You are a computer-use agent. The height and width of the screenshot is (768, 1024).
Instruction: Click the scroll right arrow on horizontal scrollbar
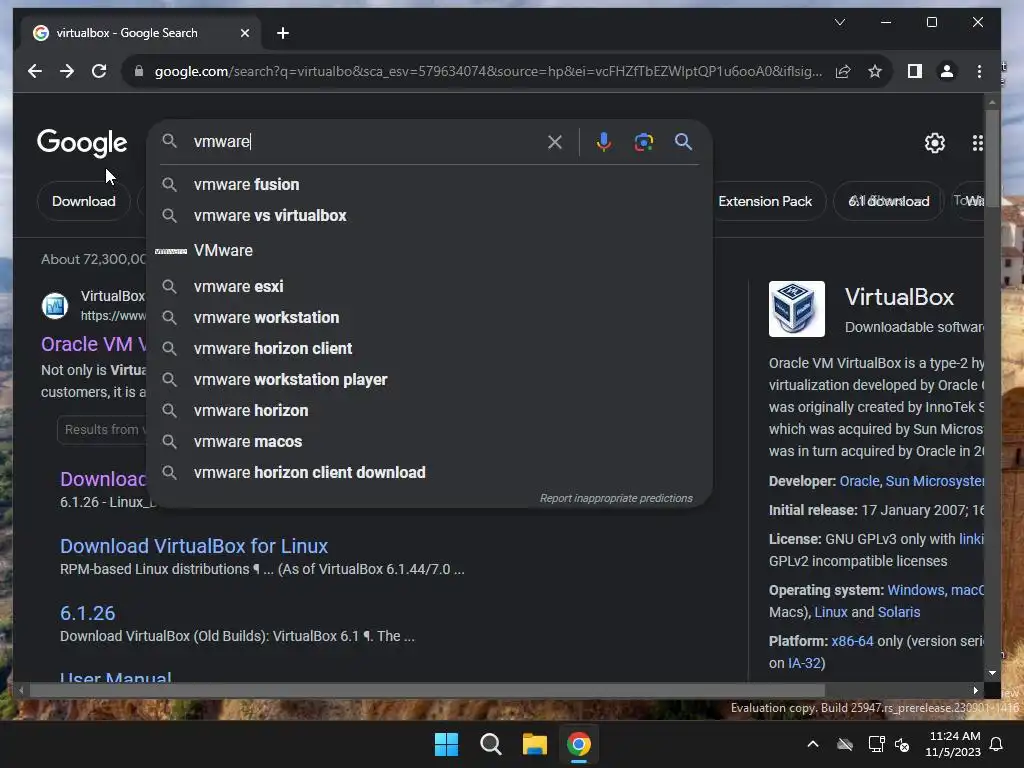[x=976, y=690]
